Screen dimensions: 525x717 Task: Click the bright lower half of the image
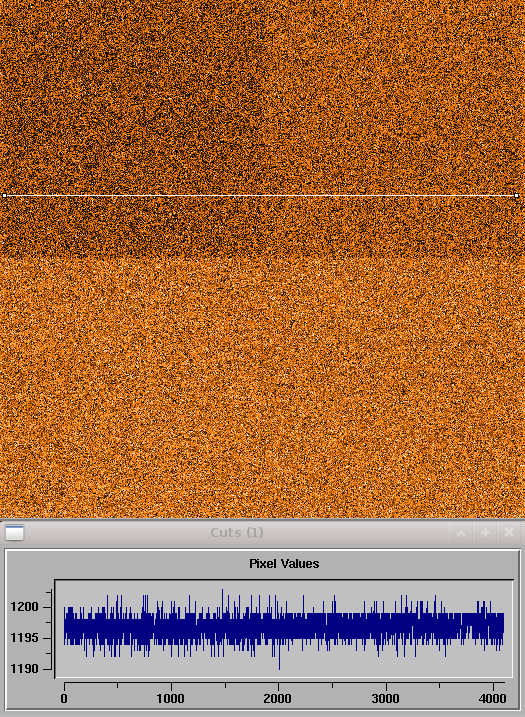pos(262,389)
